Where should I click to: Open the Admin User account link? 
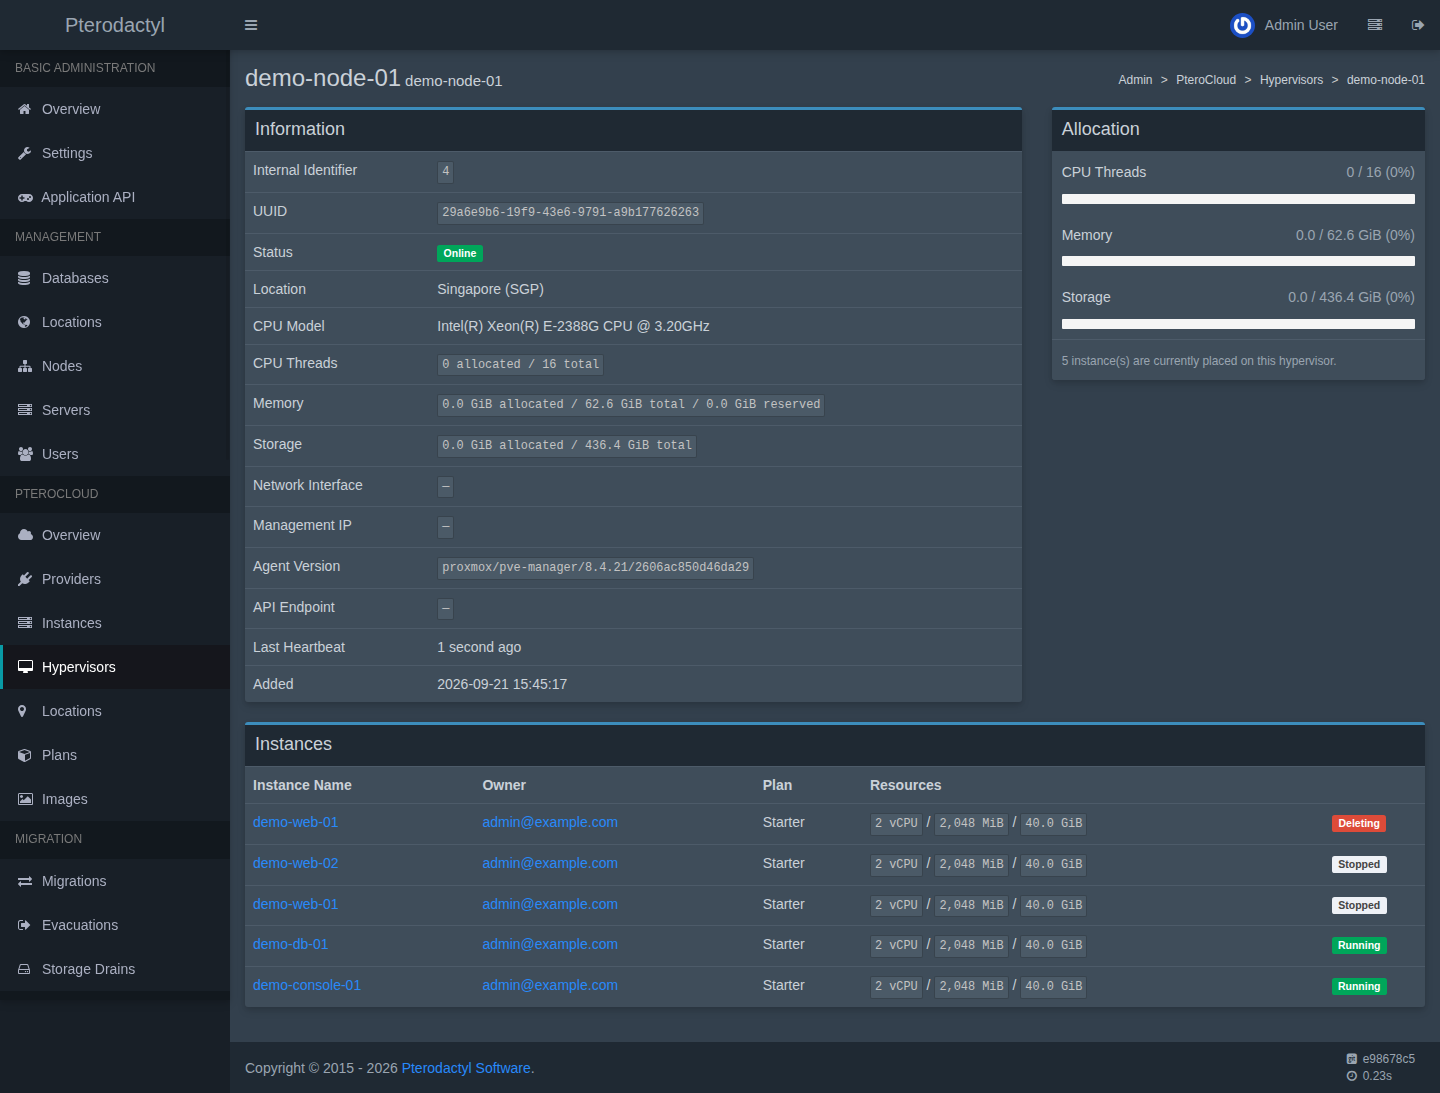pyautogui.click(x=1284, y=25)
